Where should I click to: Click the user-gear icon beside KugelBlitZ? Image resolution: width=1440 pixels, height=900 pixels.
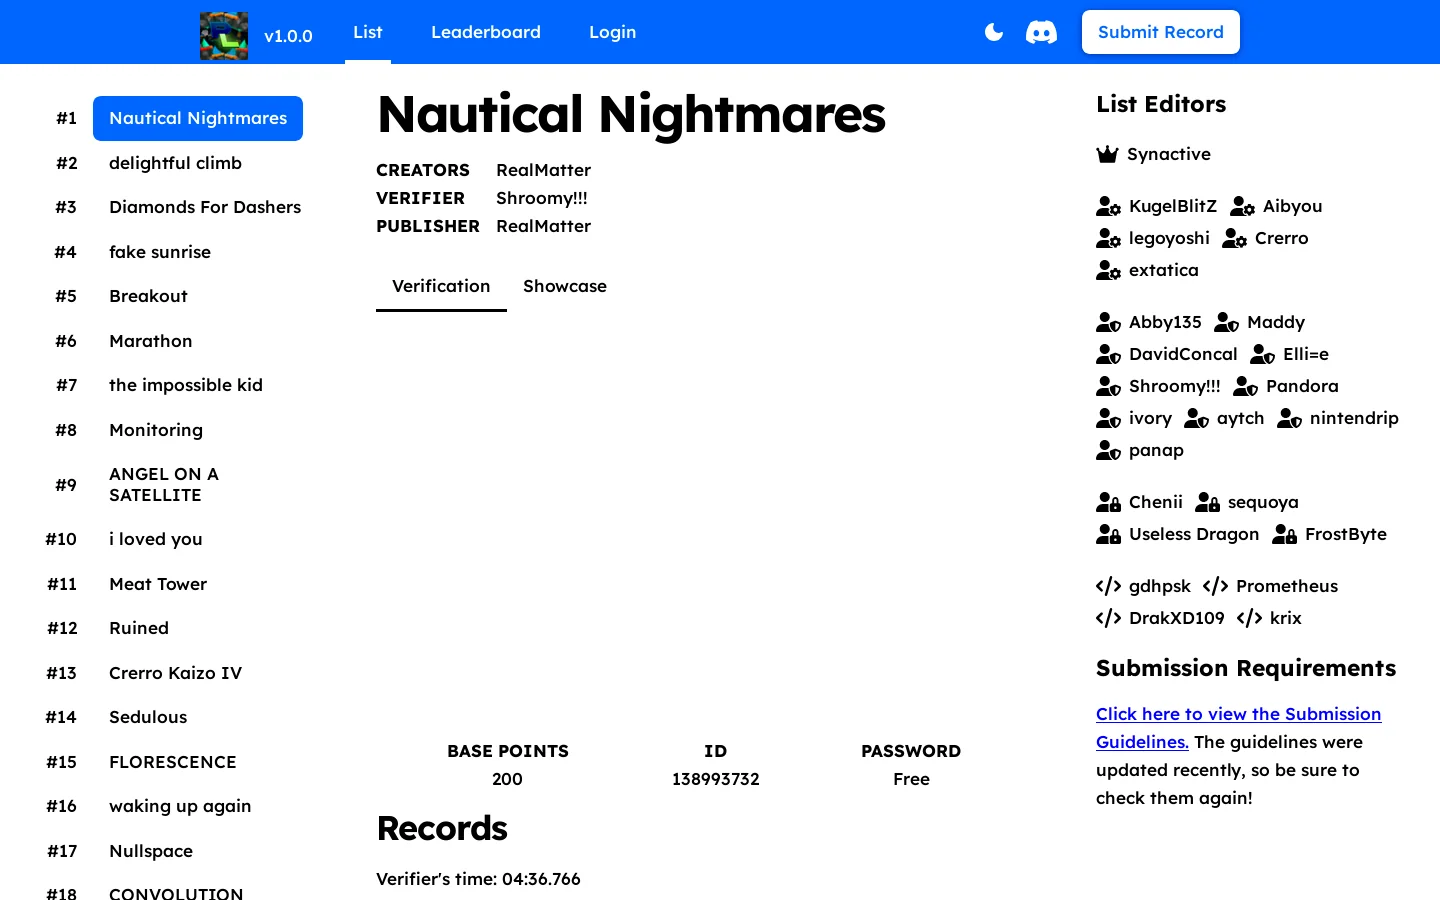[x=1108, y=206]
